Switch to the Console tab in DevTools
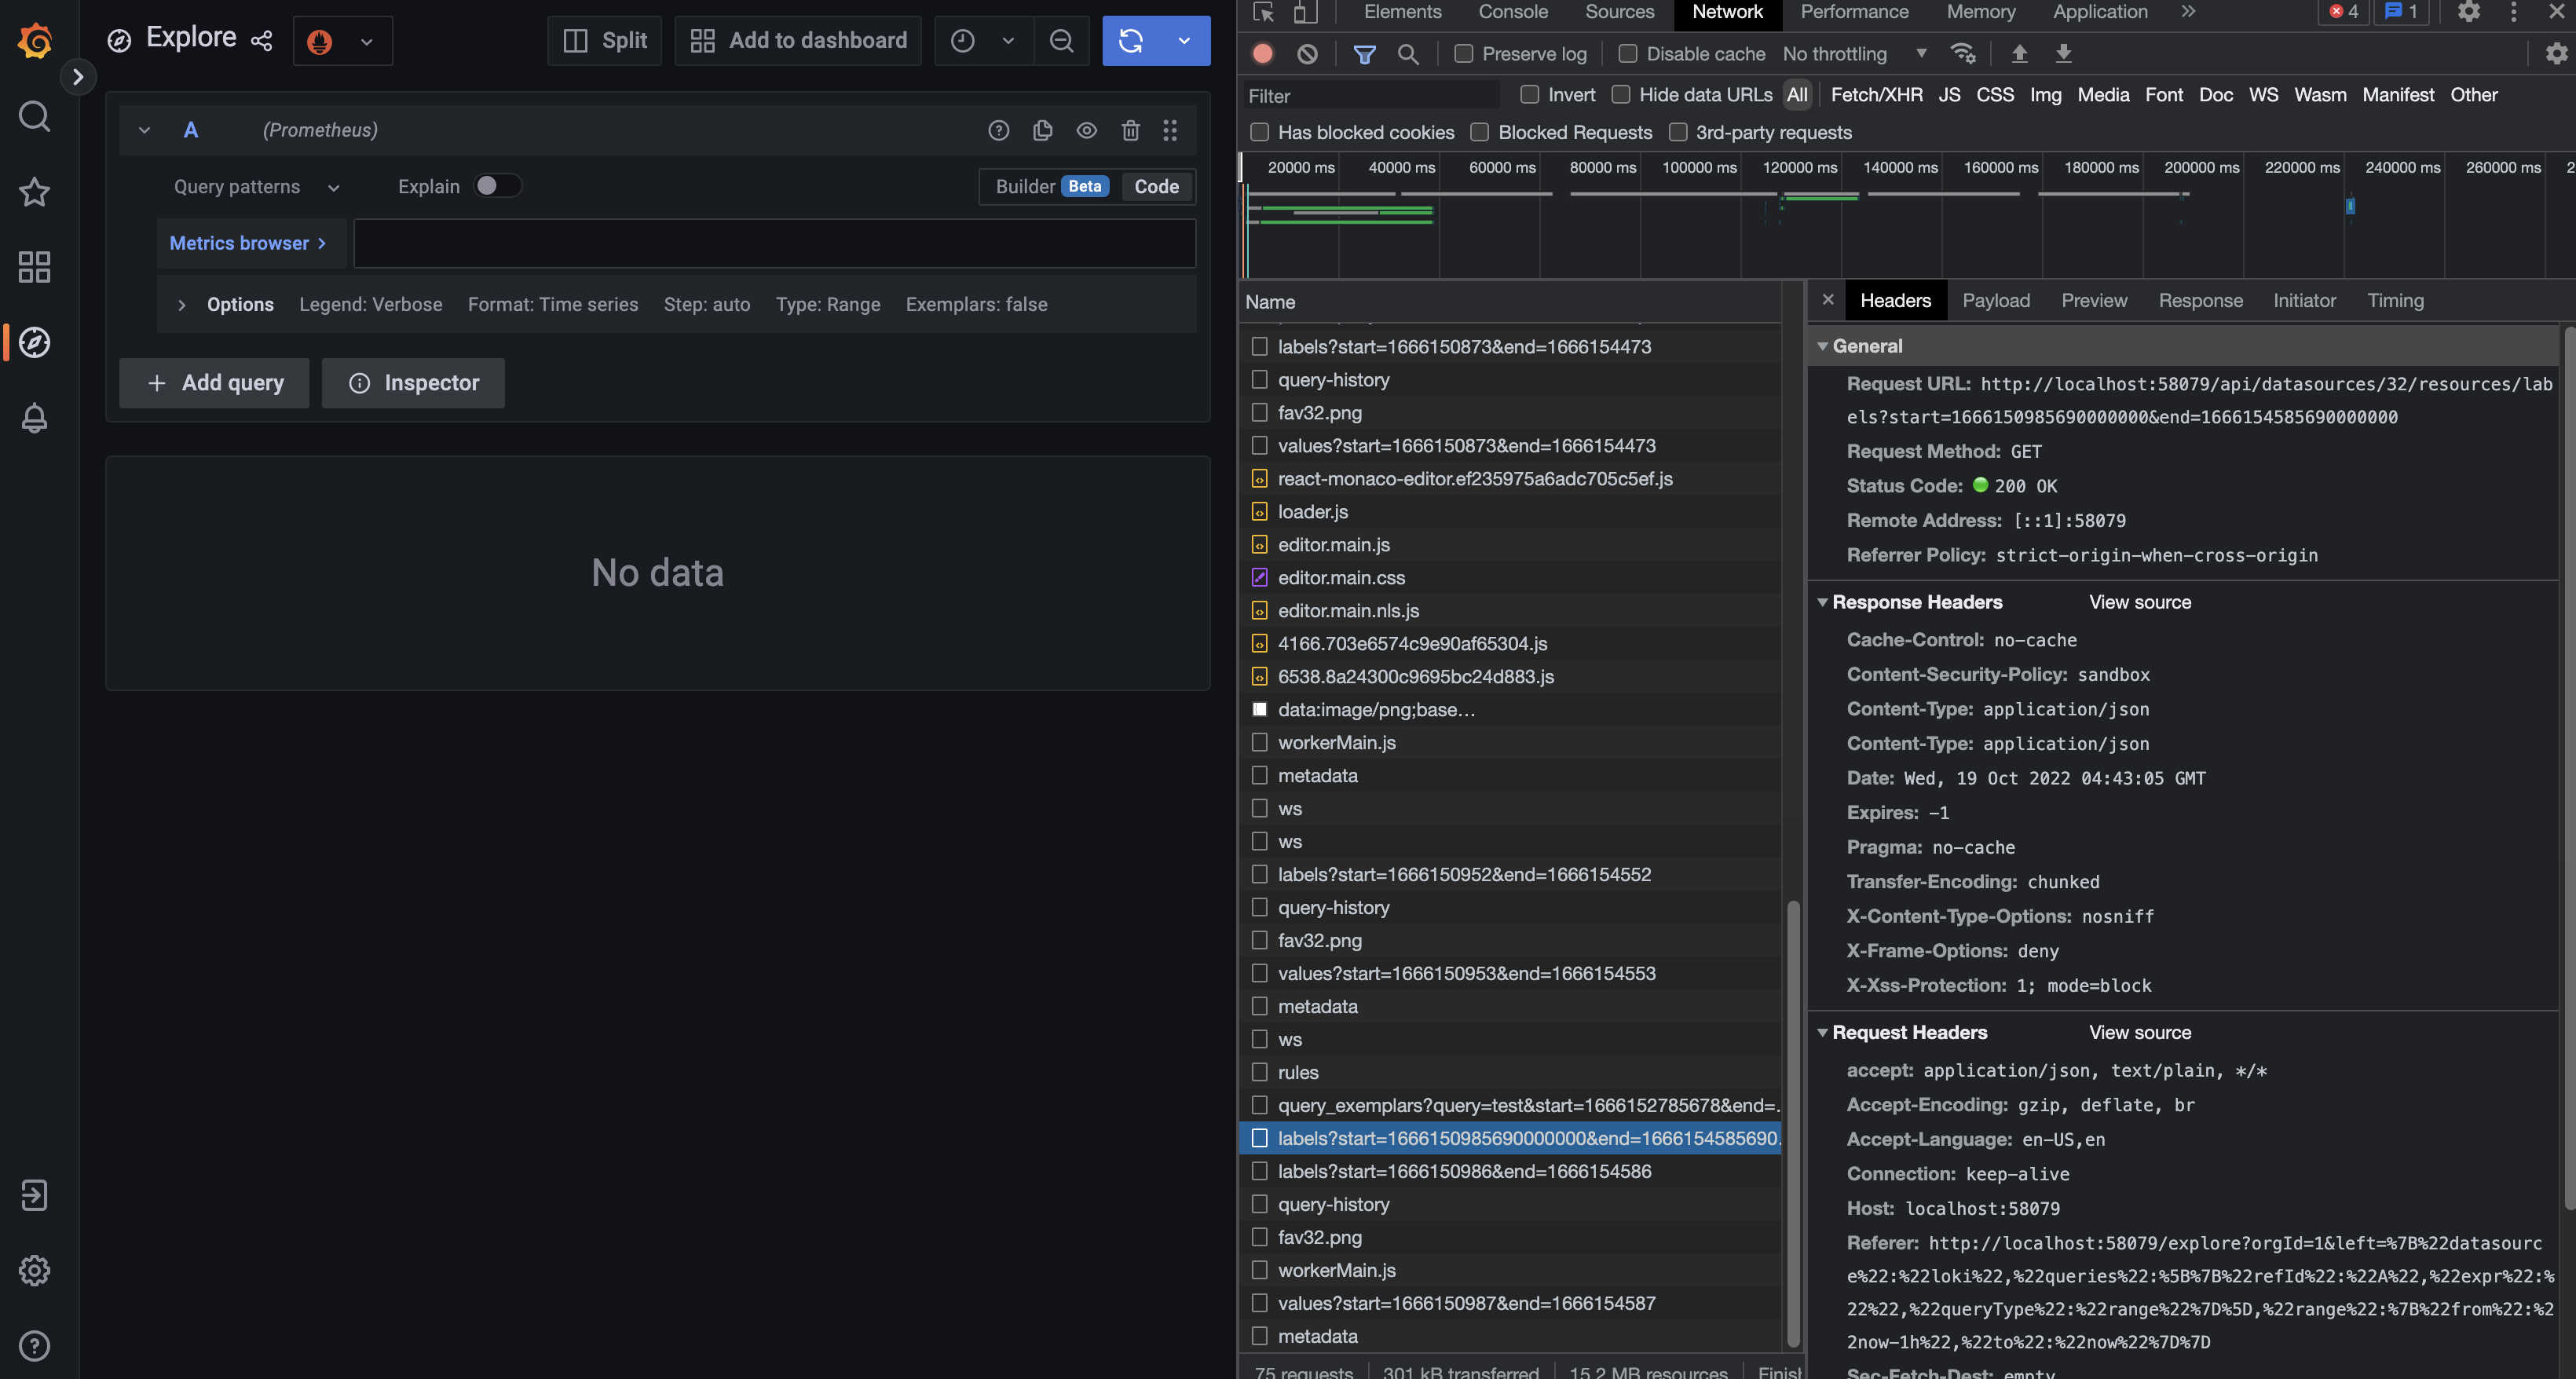The height and width of the screenshot is (1379, 2576). pos(1512,13)
